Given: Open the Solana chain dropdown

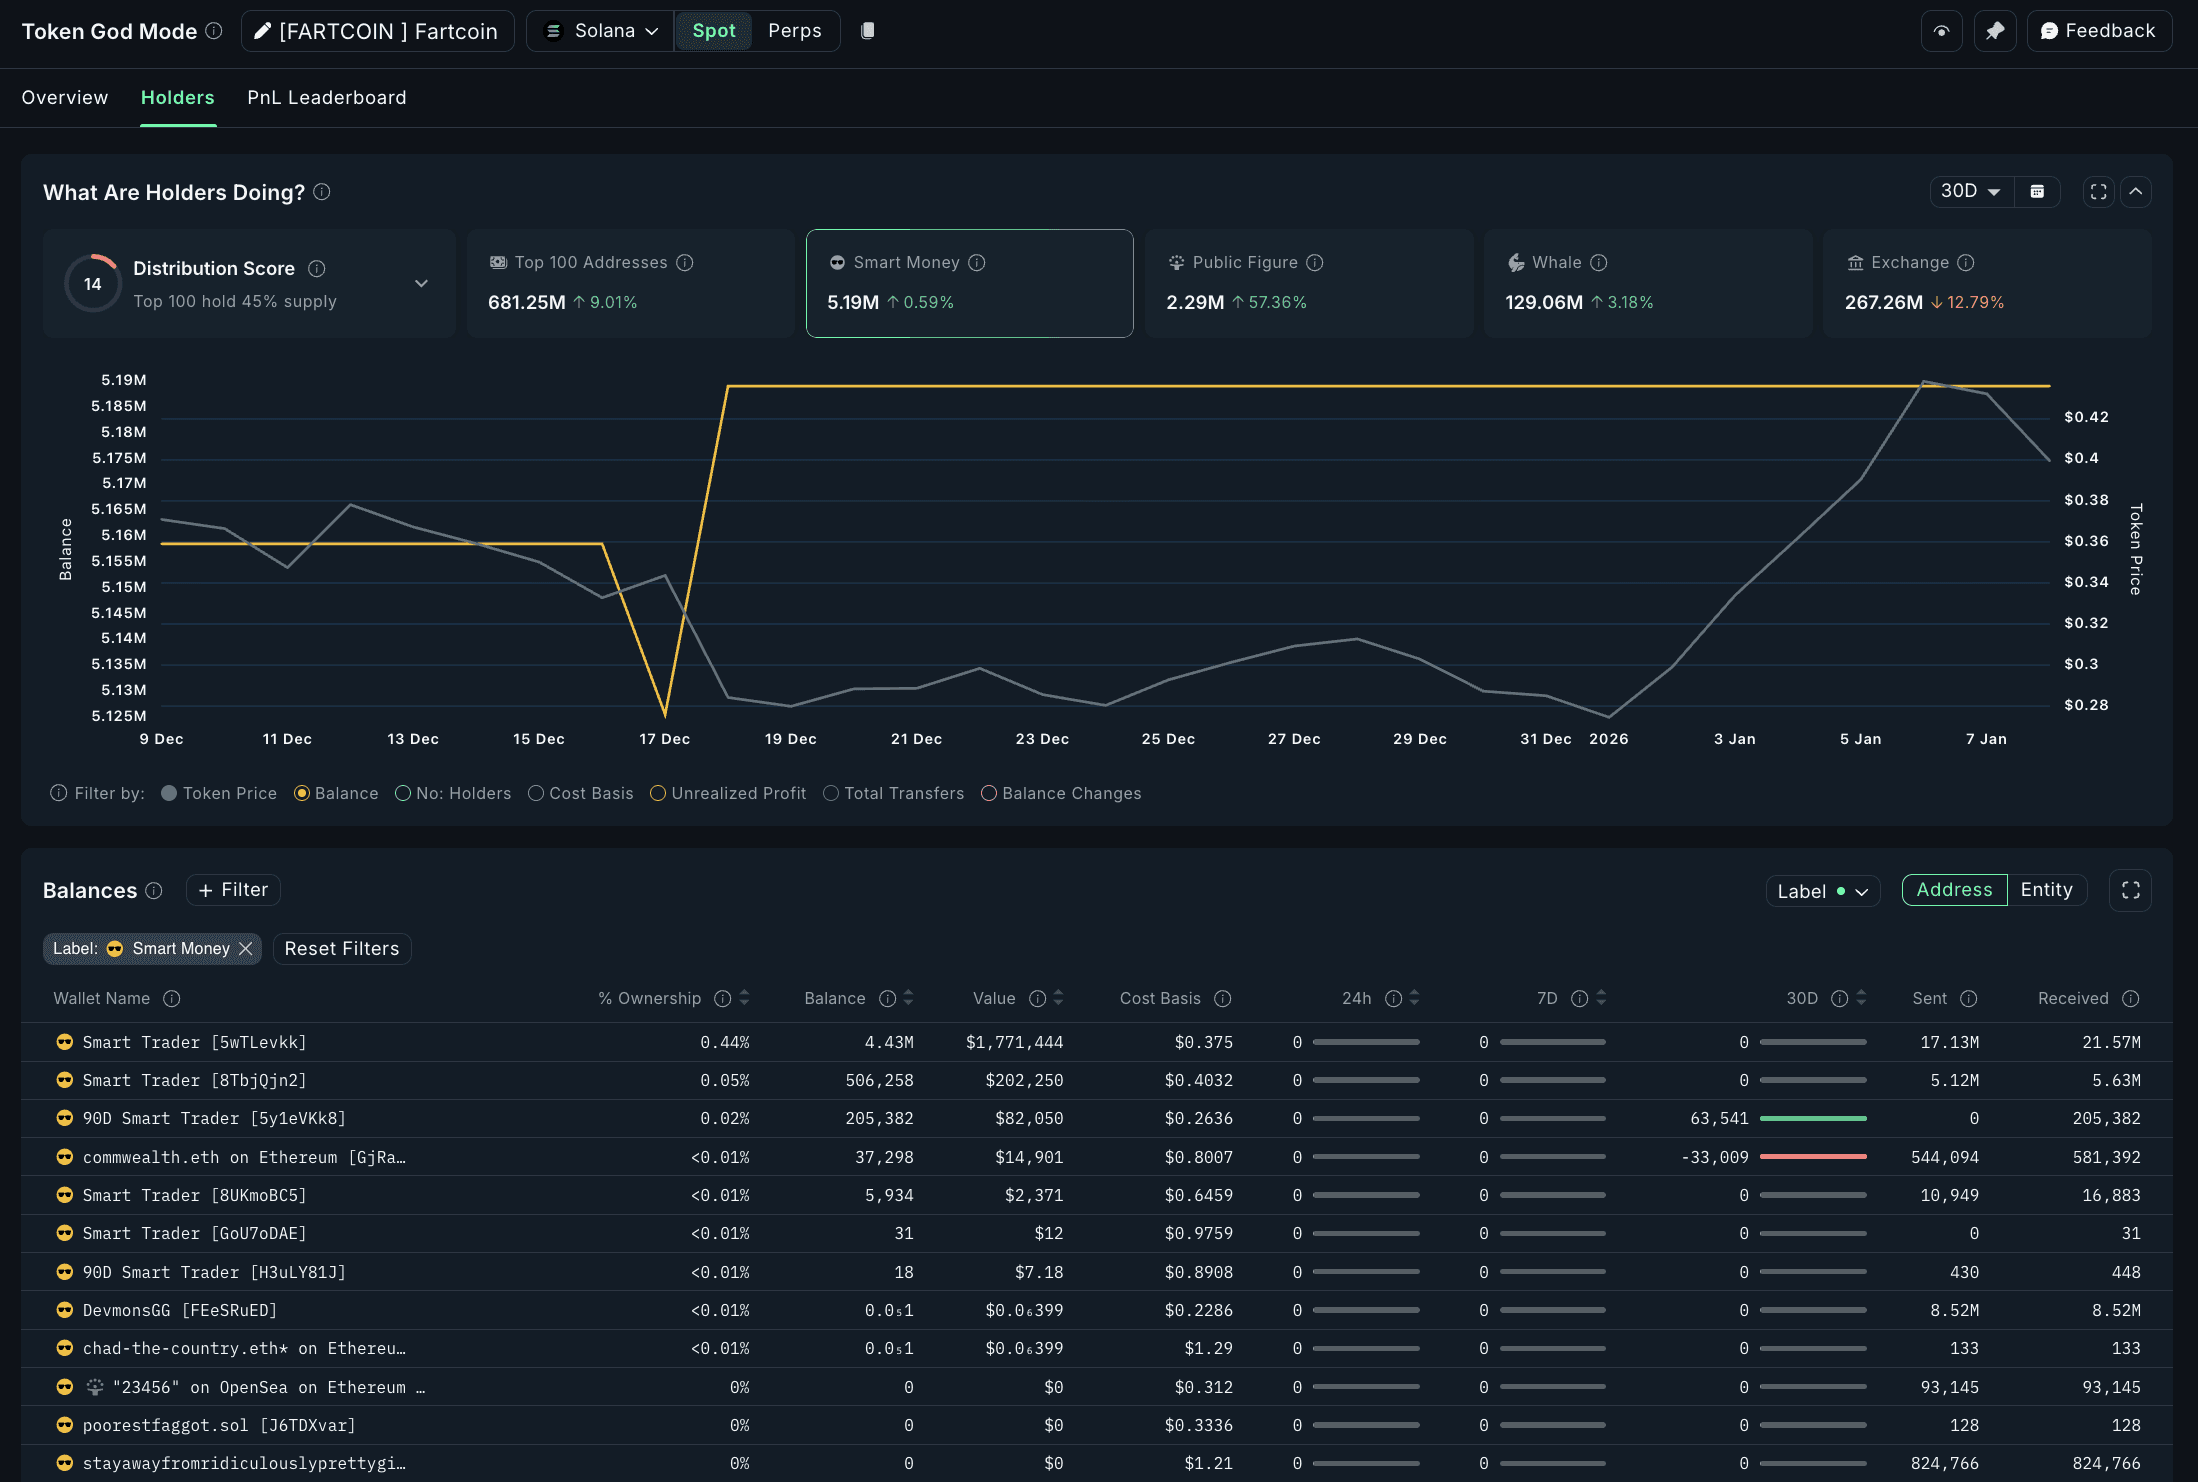Looking at the screenshot, I should pyautogui.click(x=601, y=31).
